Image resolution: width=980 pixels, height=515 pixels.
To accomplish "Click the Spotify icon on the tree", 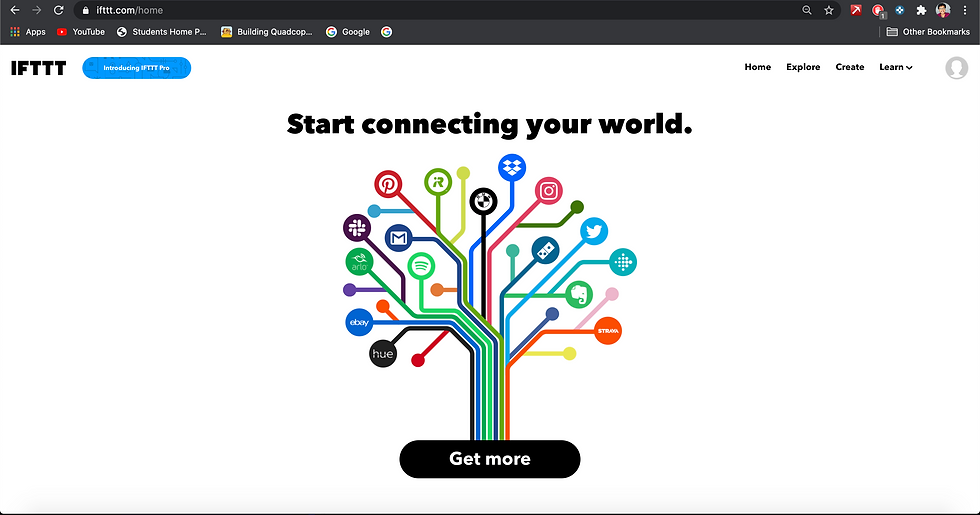I will pyautogui.click(x=421, y=266).
